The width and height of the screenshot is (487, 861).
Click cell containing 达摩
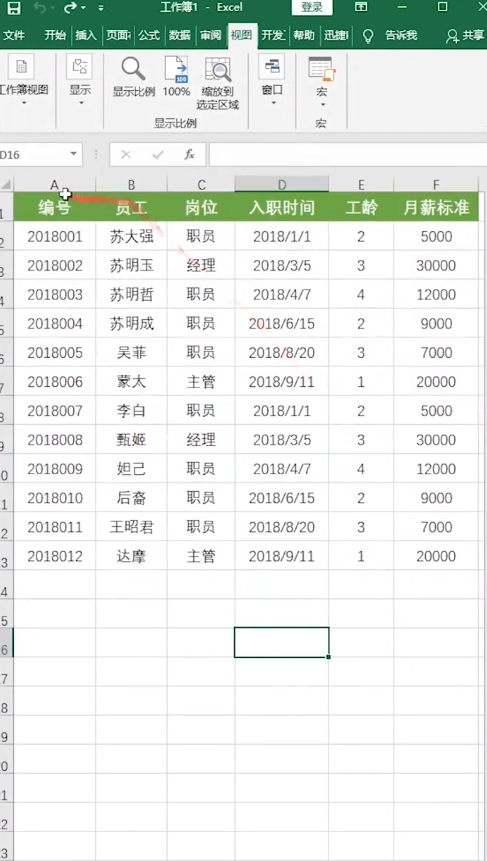pos(131,556)
